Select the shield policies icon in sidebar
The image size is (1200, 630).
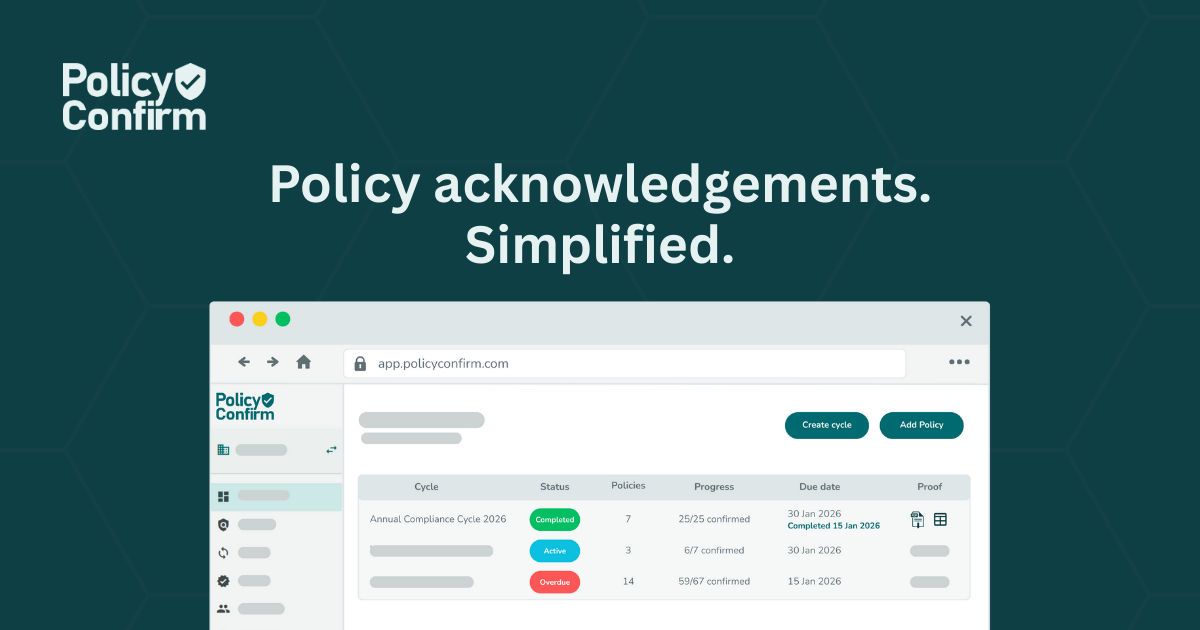coord(223,523)
